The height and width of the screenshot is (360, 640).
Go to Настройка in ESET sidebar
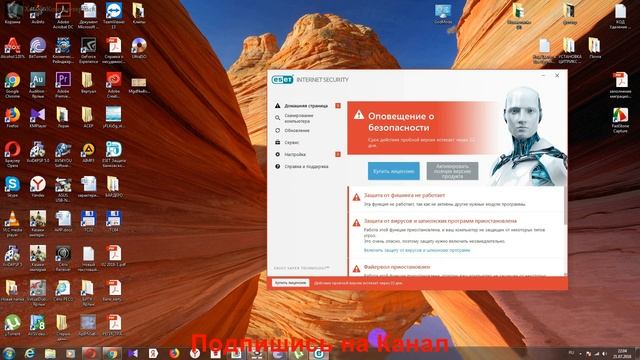coord(295,155)
